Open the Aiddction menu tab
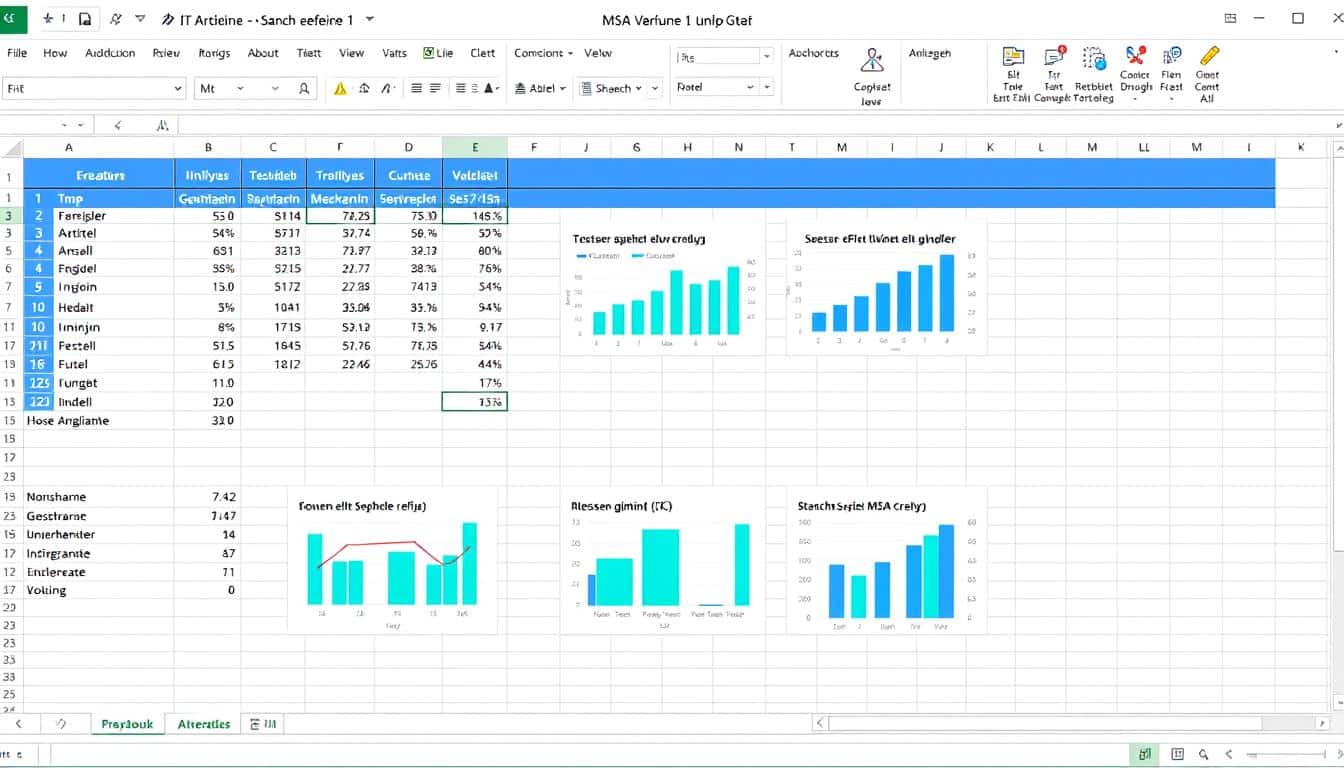The height and width of the screenshot is (768, 1344). 110,53
